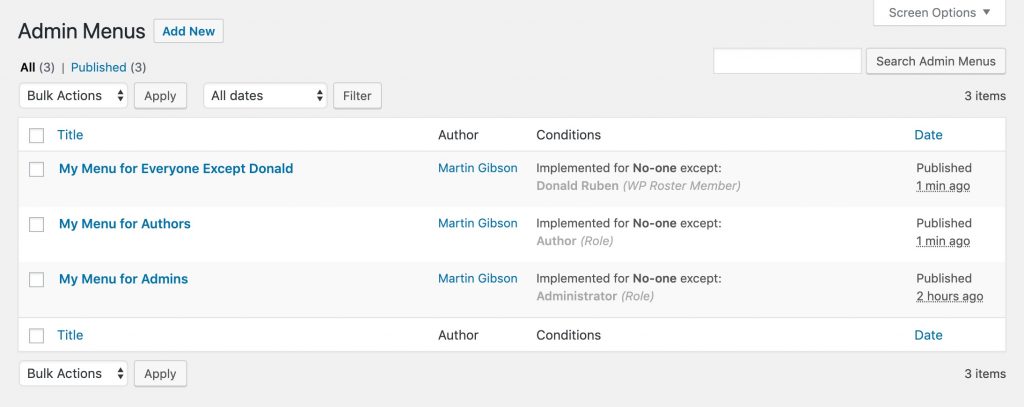Click the top Apply button
Image resolution: width=1024 pixels, height=407 pixels.
(x=160, y=96)
